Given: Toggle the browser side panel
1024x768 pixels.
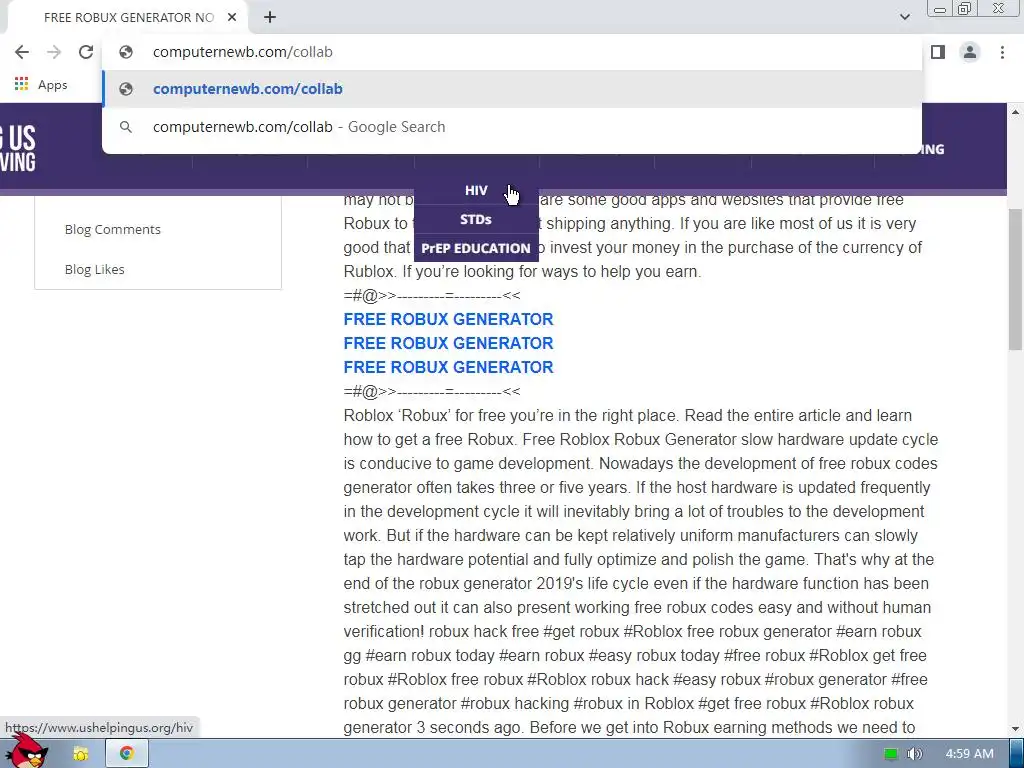Looking at the screenshot, I should (938, 52).
